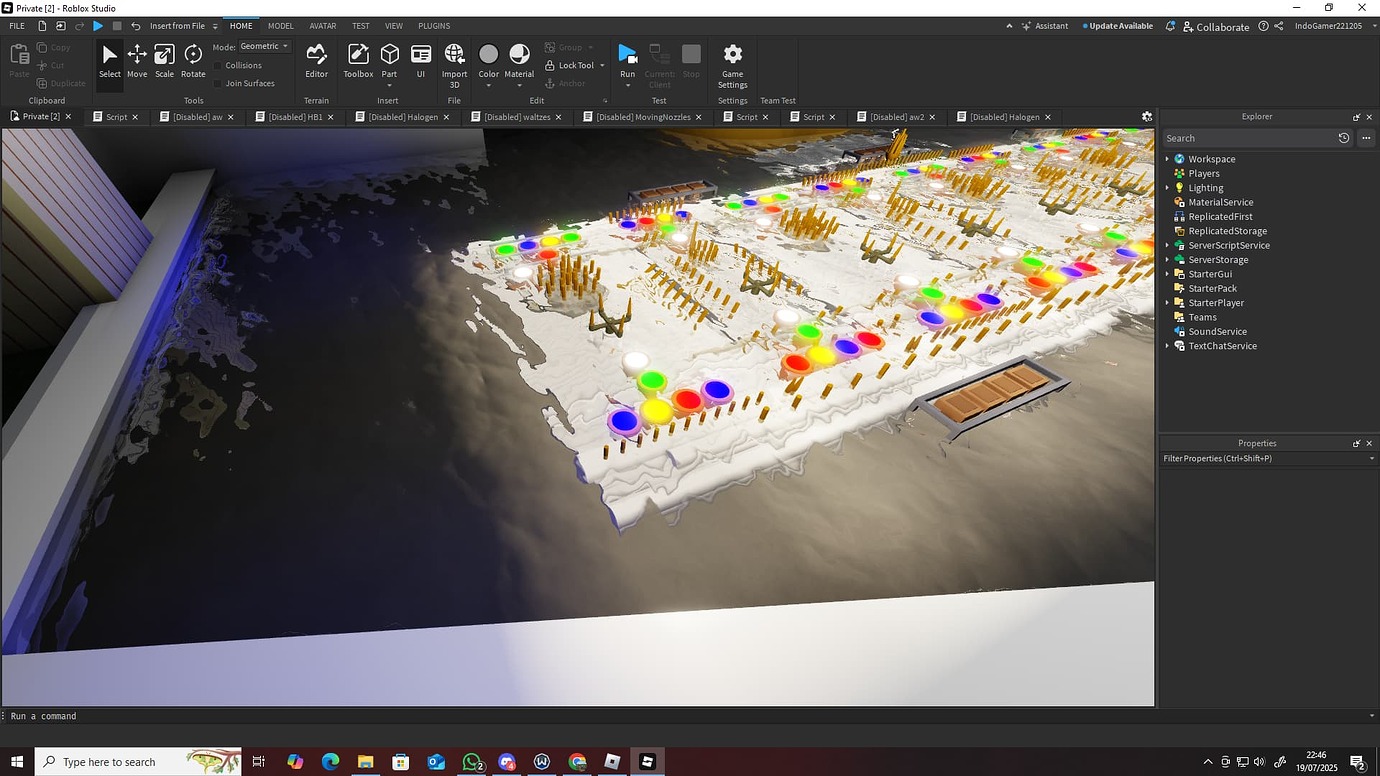Open the Toolbox
The height and width of the screenshot is (776, 1380).
[x=358, y=60]
